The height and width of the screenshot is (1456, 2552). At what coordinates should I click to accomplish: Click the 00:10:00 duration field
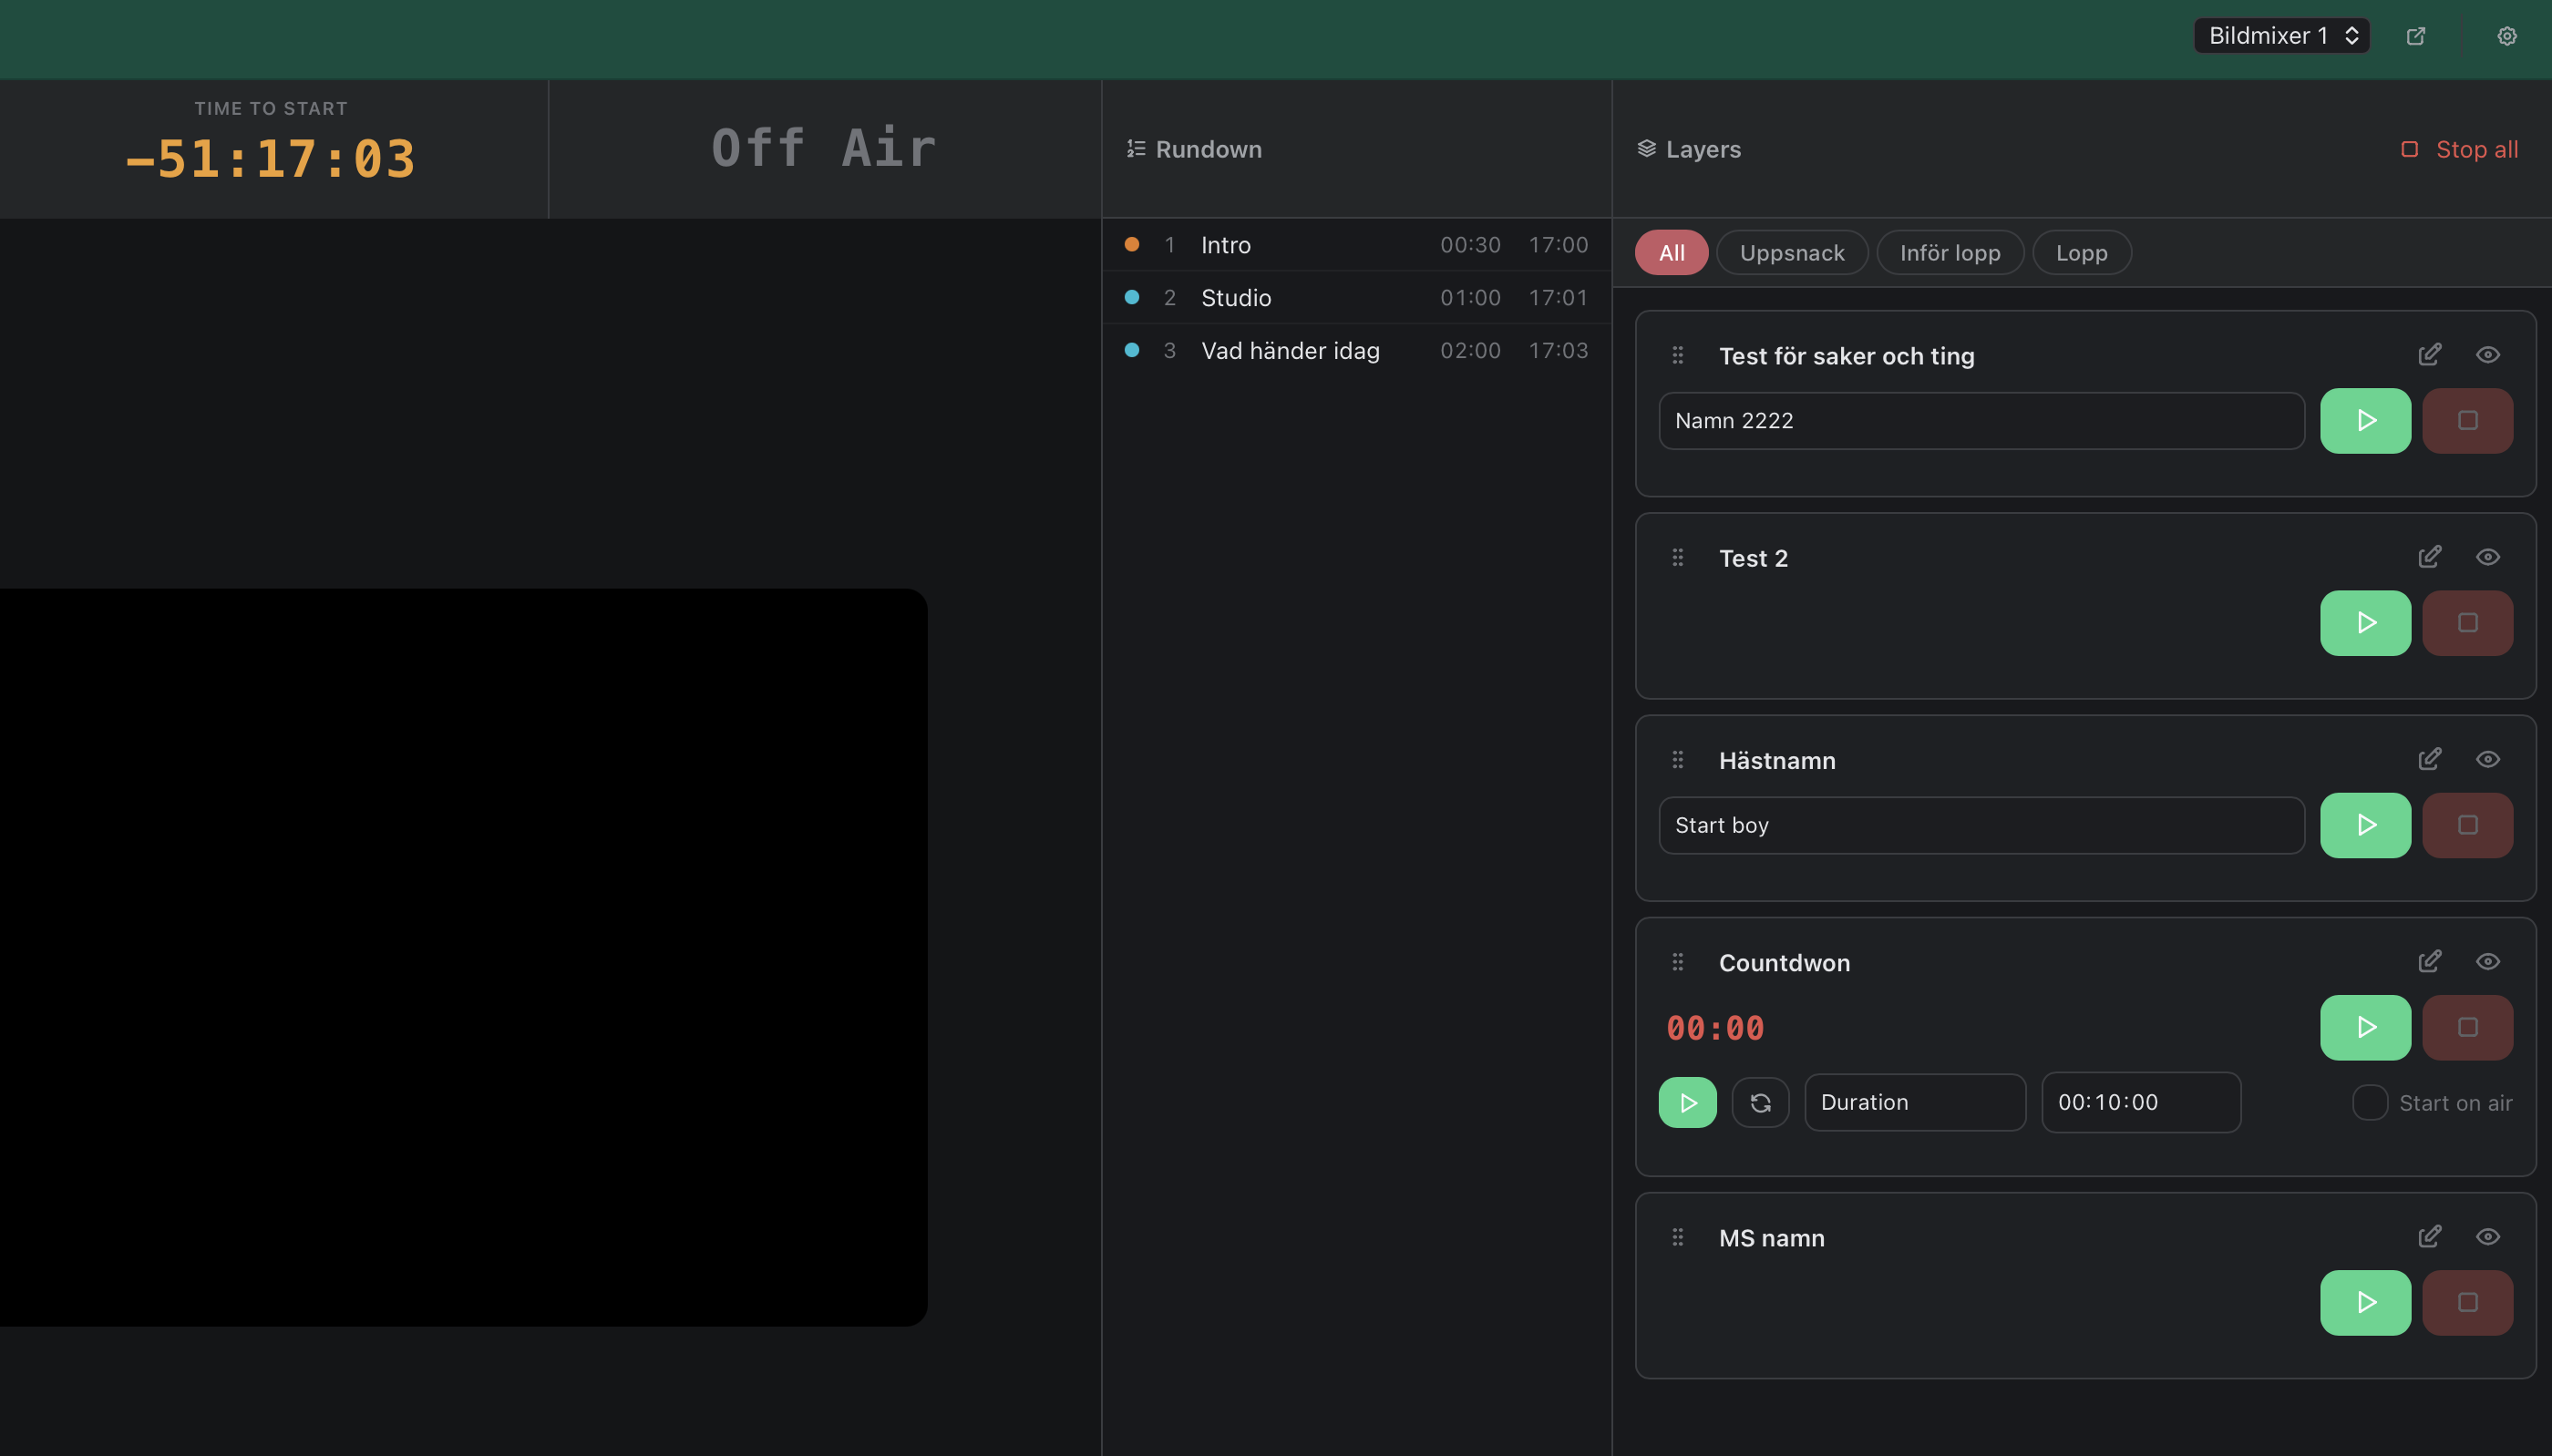pos(2141,1102)
